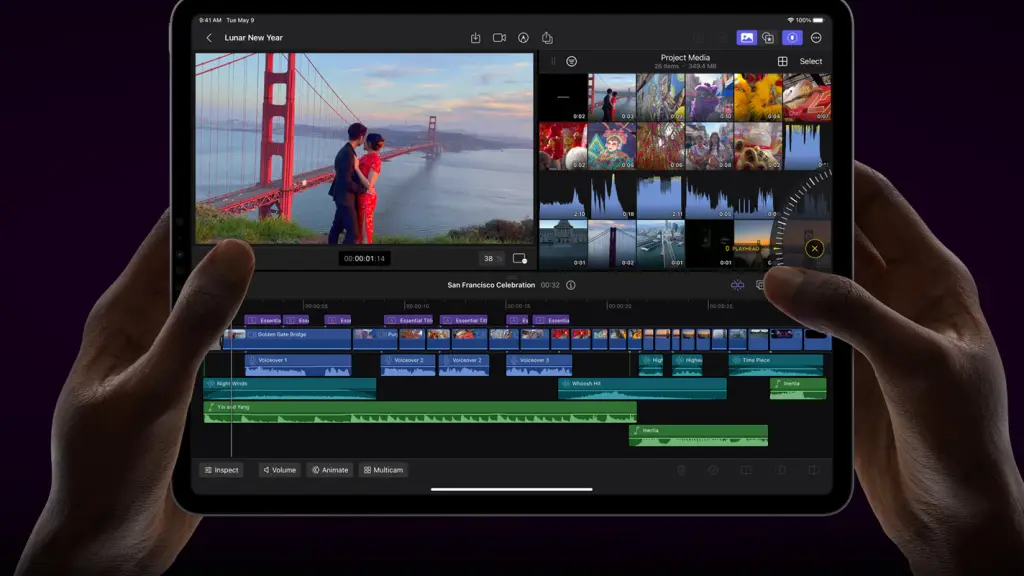Screen dimensions: 1024x576
Task: Open the 38% viewer zoom menu
Action: tap(491, 258)
